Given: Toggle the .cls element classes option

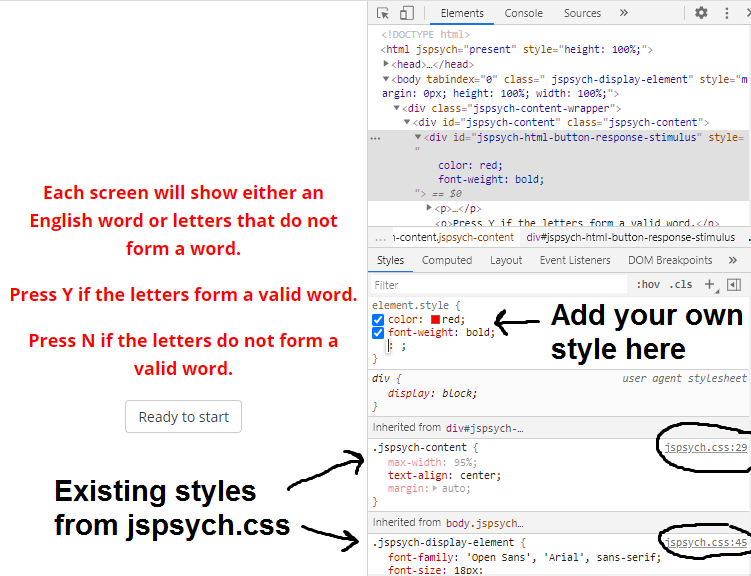Looking at the screenshot, I should (x=681, y=285).
